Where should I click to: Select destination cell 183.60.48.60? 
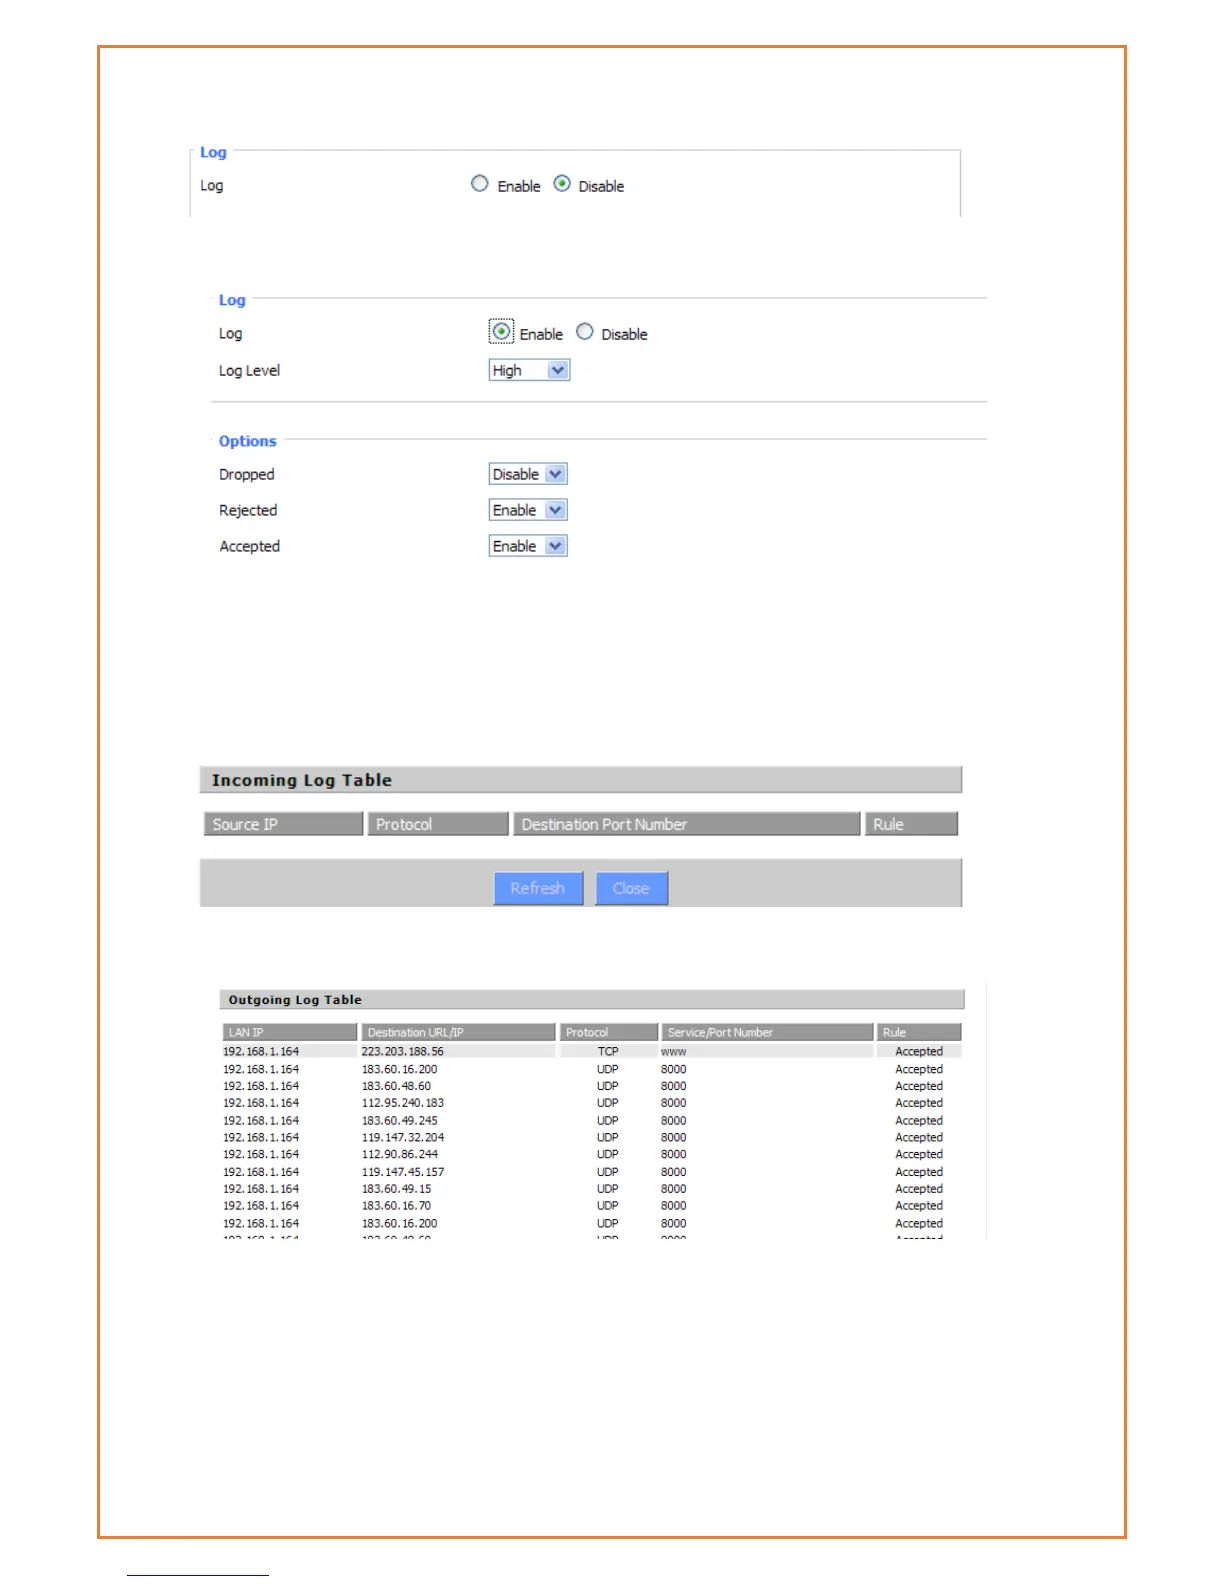point(396,1086)
